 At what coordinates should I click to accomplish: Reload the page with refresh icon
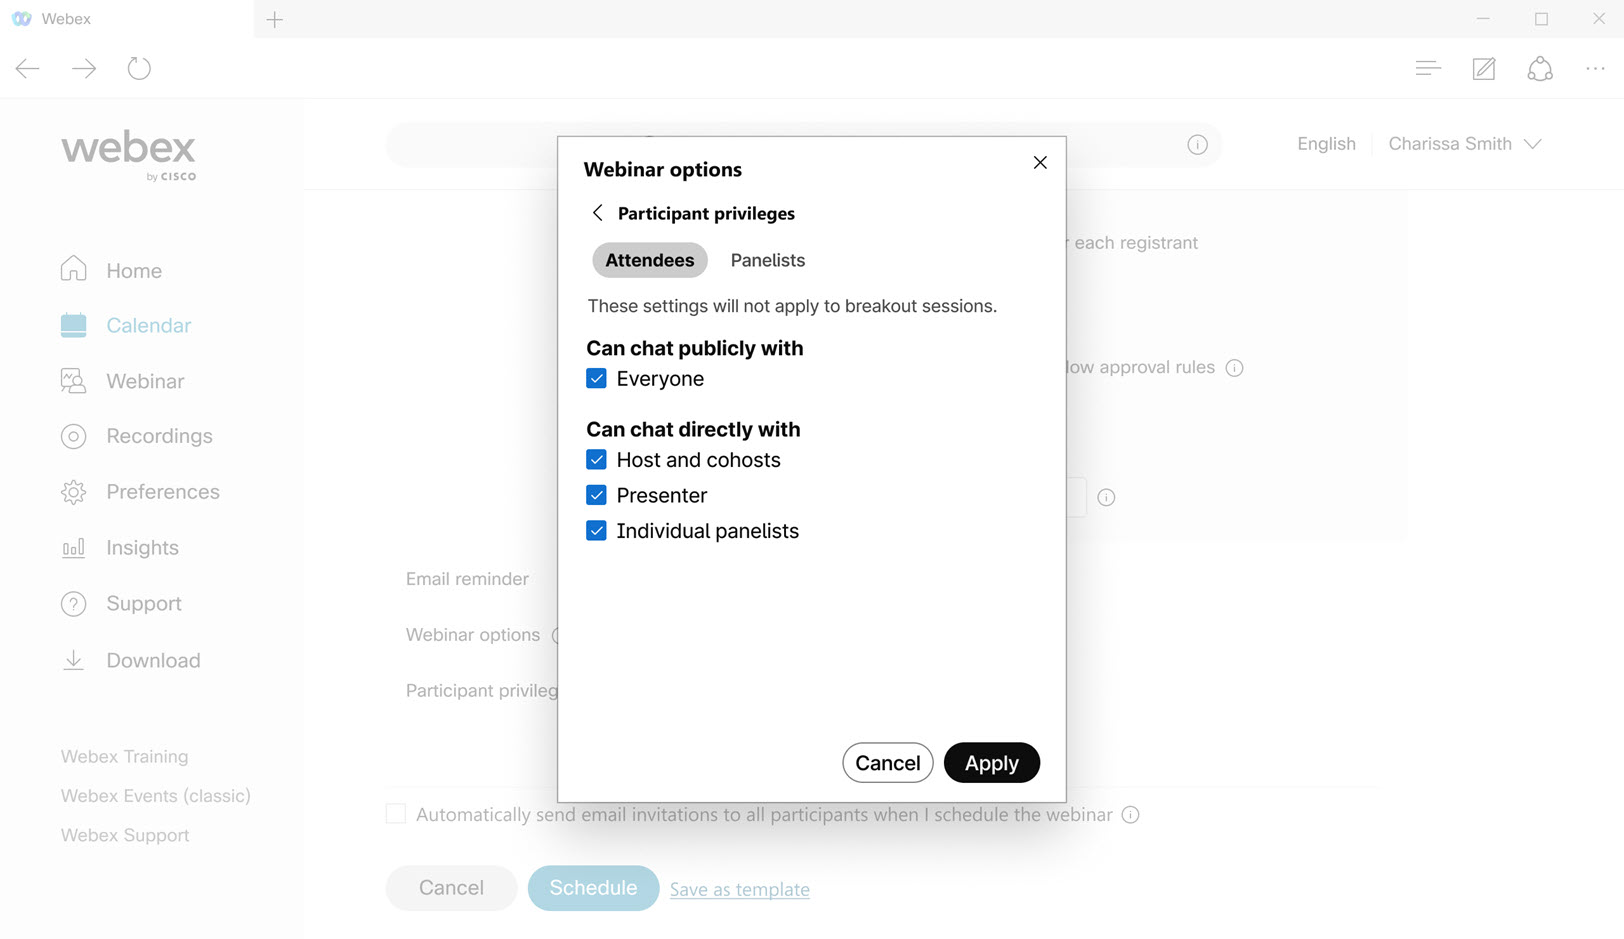139,68
